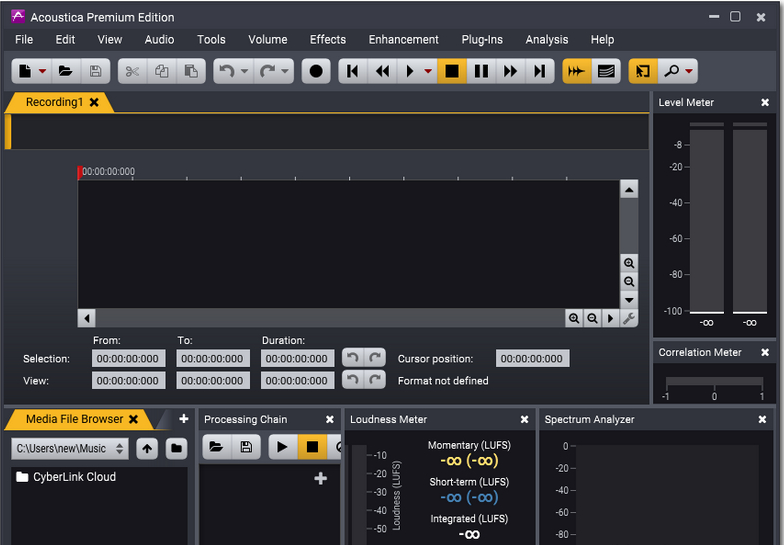The height and width of the screenshot is (545, 784).
Task: Create a new file with the New icon
Action: (25, 72)
